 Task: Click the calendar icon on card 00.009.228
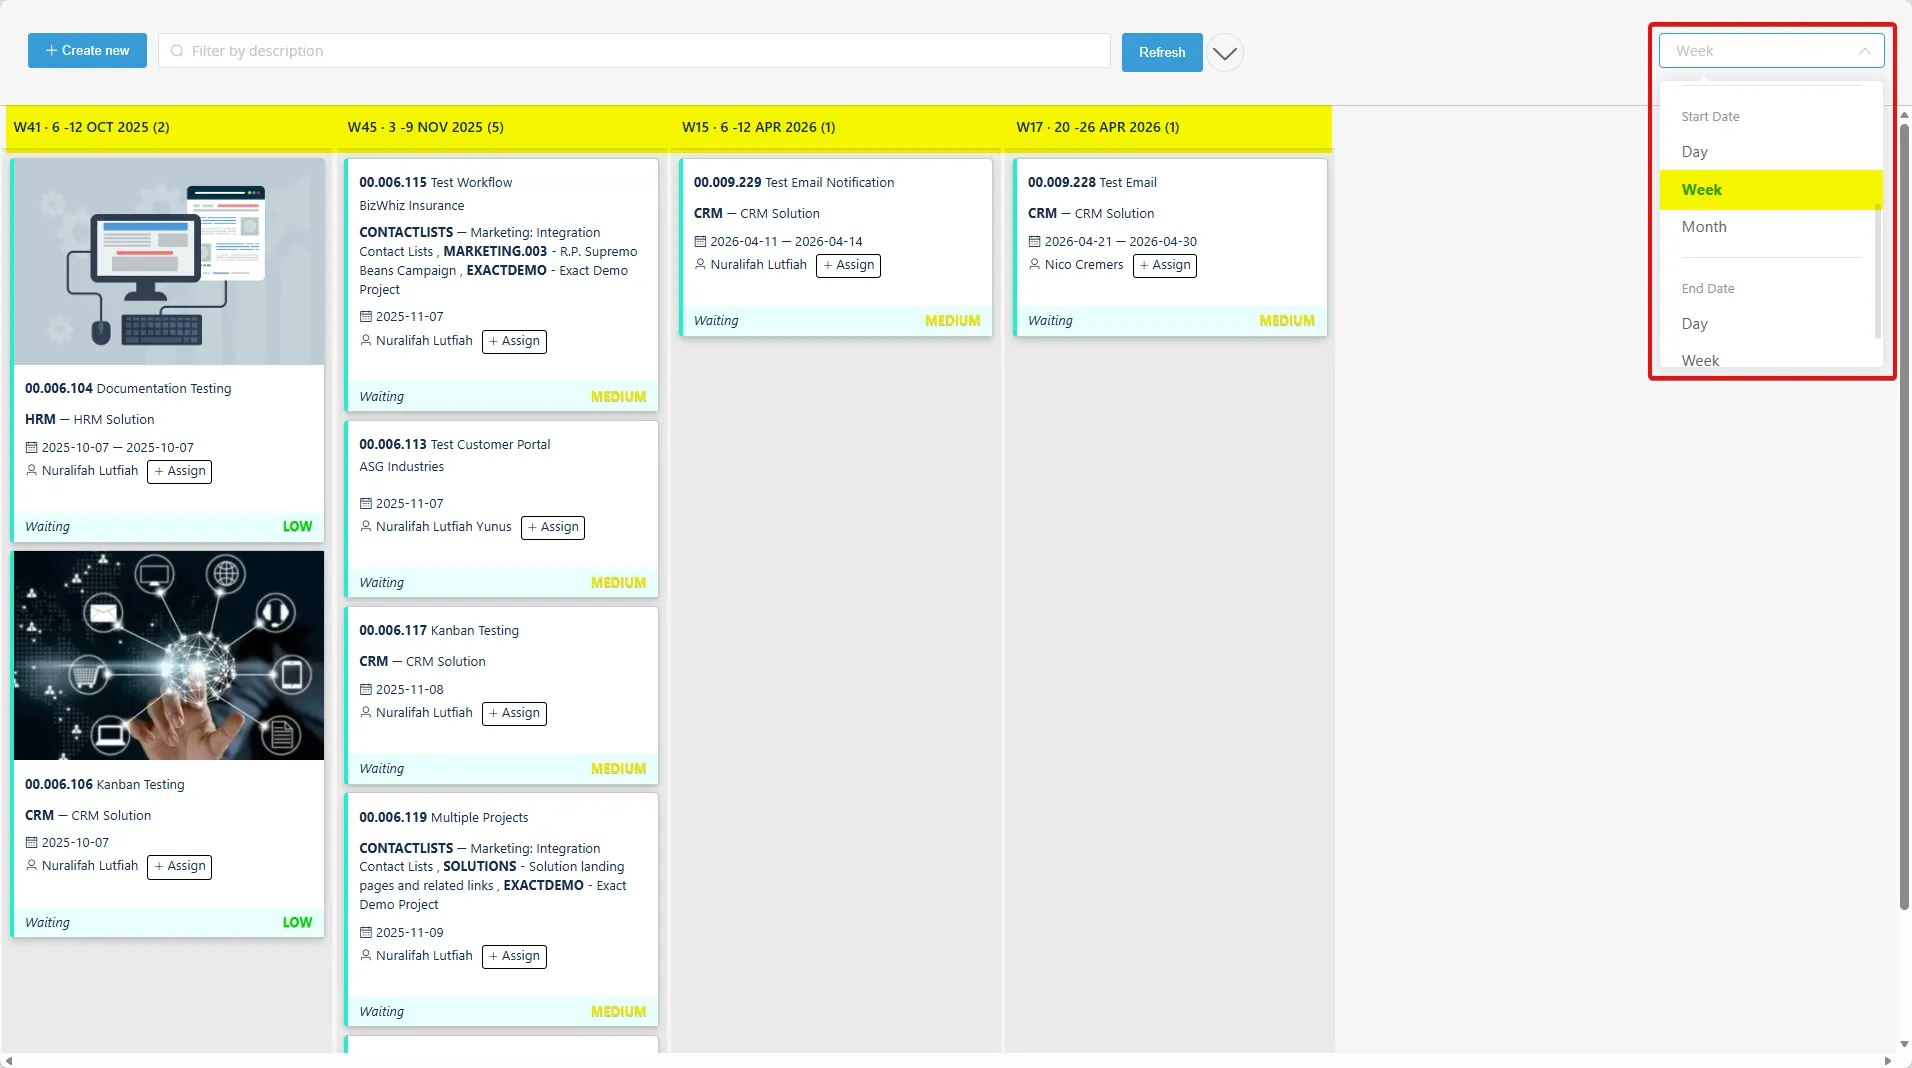click(1034, 242)
